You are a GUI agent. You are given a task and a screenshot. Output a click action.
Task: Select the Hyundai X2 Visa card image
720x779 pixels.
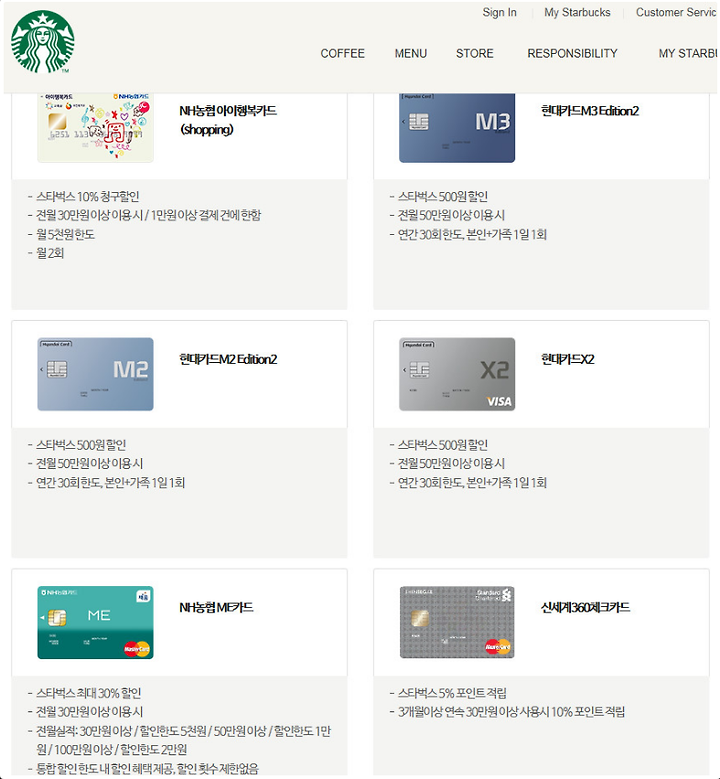click(457, 374)
